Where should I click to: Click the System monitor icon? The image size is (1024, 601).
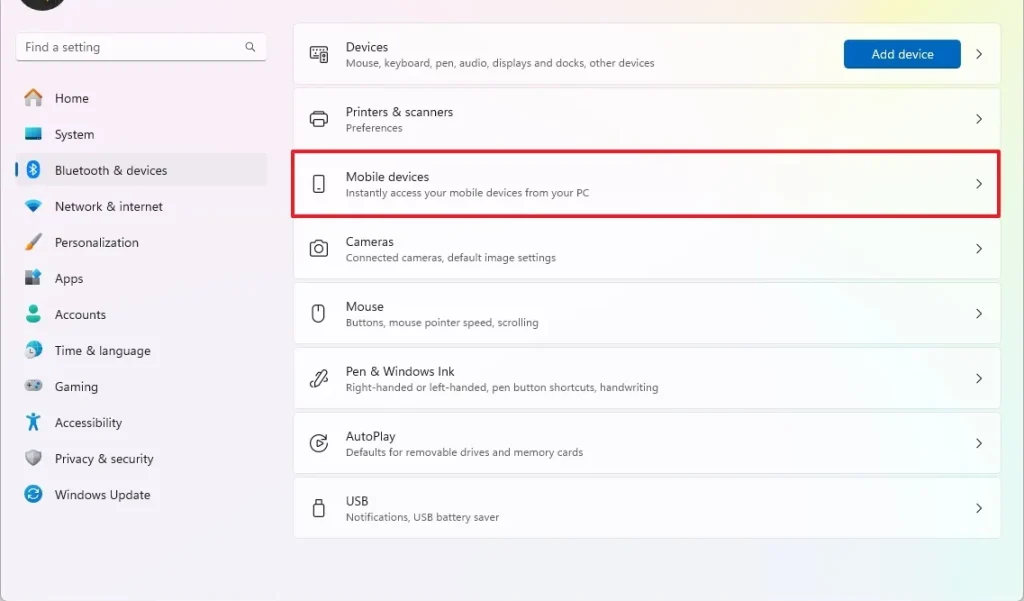coord(33,134)
